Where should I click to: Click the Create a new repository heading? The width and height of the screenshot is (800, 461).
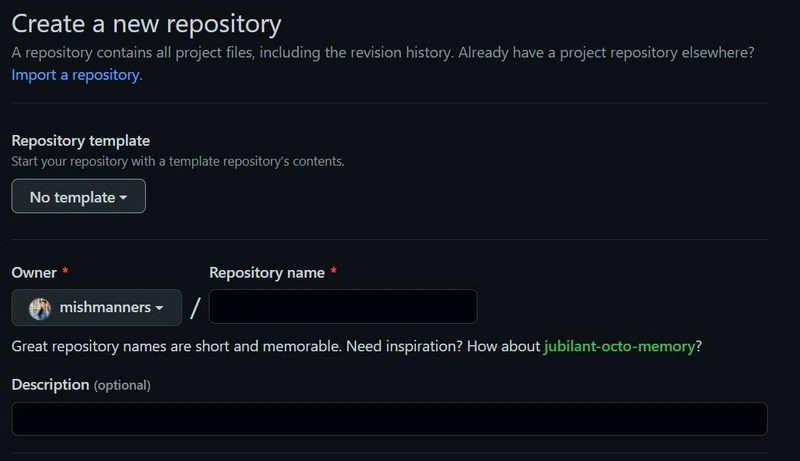(146, 23)
